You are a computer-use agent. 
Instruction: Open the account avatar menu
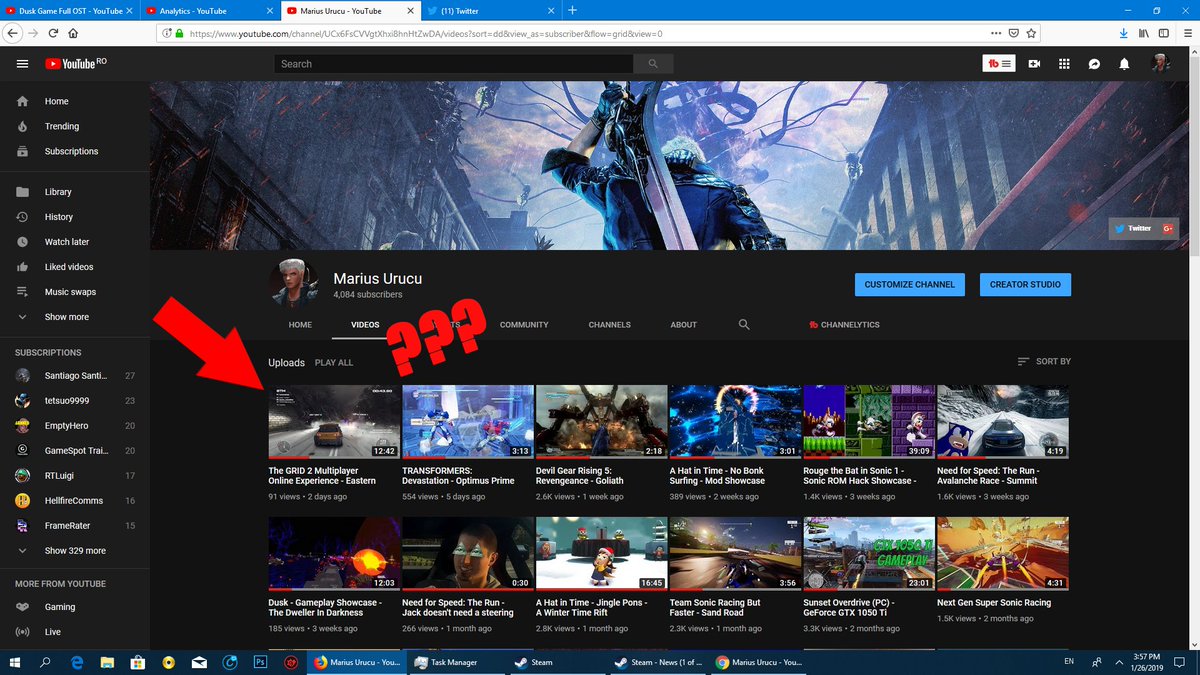(1160, 64)
